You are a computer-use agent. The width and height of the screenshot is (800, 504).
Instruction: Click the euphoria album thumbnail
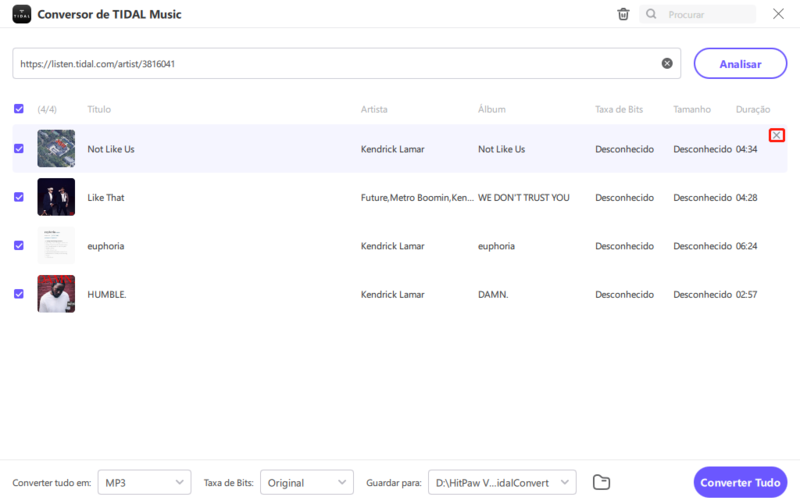(x=56, y=245)
